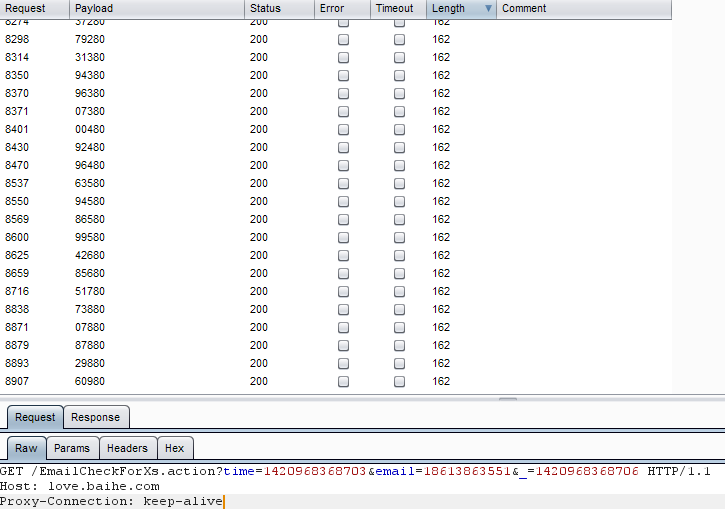Click the email parameter value 18613863551
The image size is (725, 511).
(x=467, y=472)
